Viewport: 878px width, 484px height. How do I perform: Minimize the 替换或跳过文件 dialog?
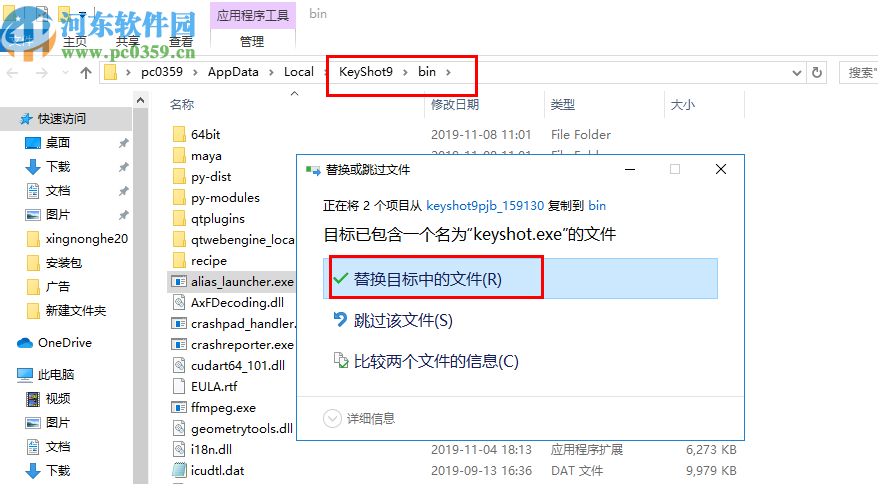tap(630, 169)
